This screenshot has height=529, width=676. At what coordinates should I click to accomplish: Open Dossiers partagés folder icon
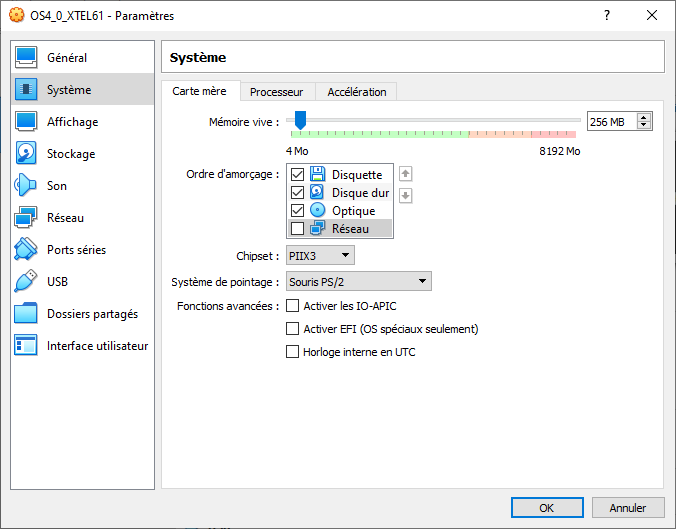(x=27, y=314)
